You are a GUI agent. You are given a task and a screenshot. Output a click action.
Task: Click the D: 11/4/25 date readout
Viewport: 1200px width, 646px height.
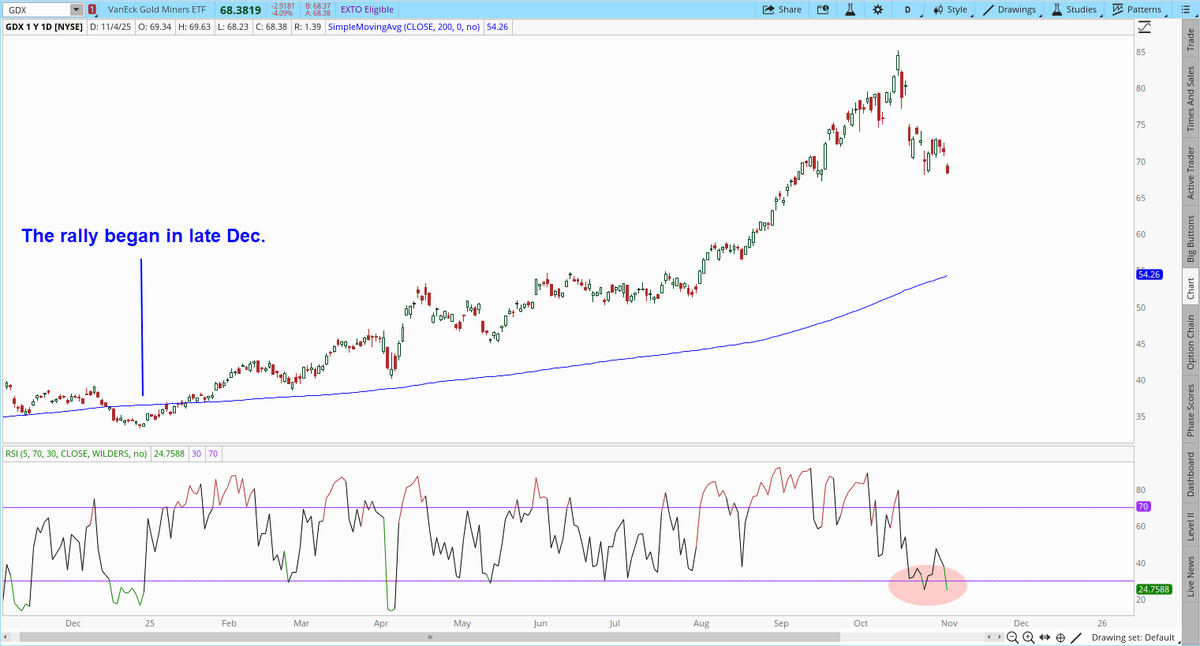coord(111,27)
